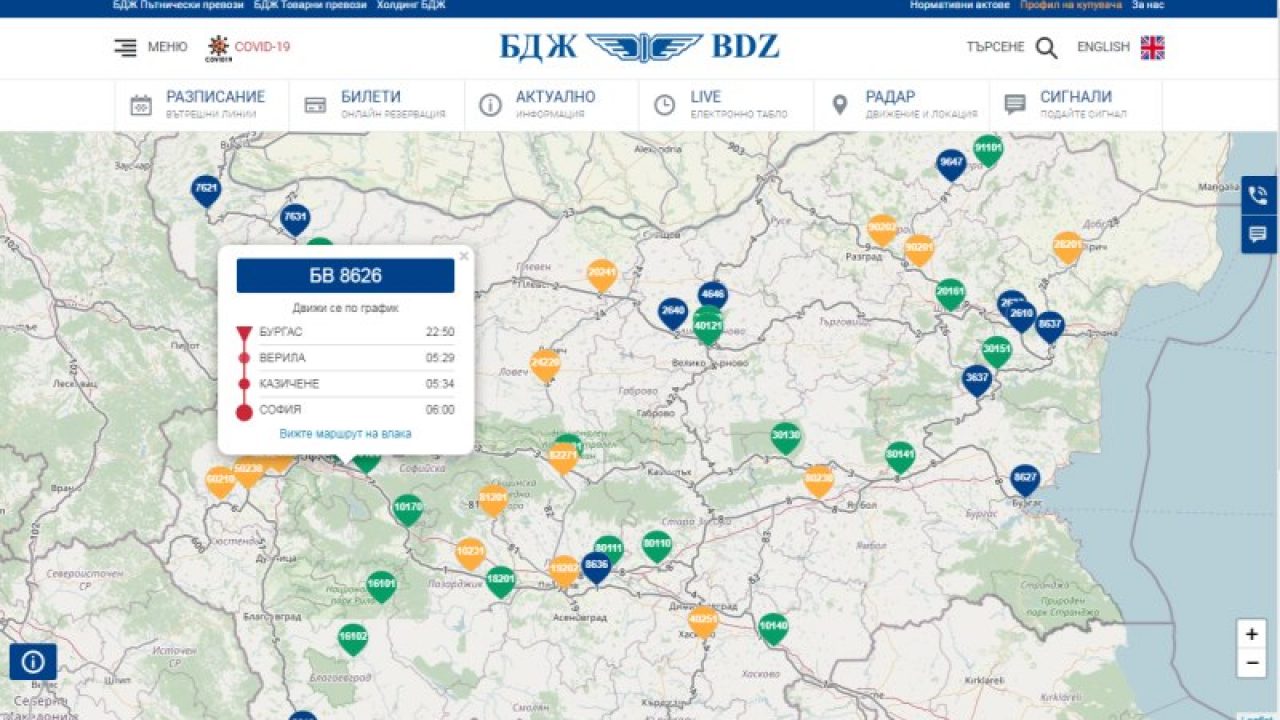Select train marker 7621 on the map
1280x720 pixels.
[206, 188]
